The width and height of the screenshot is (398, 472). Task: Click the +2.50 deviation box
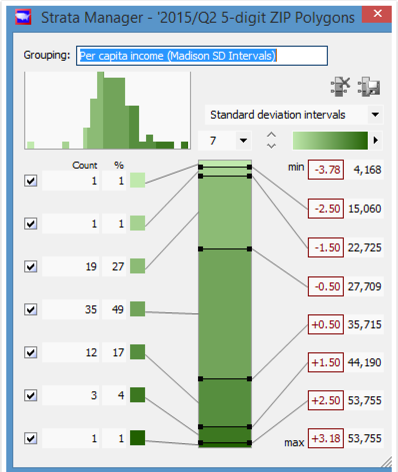326,400
